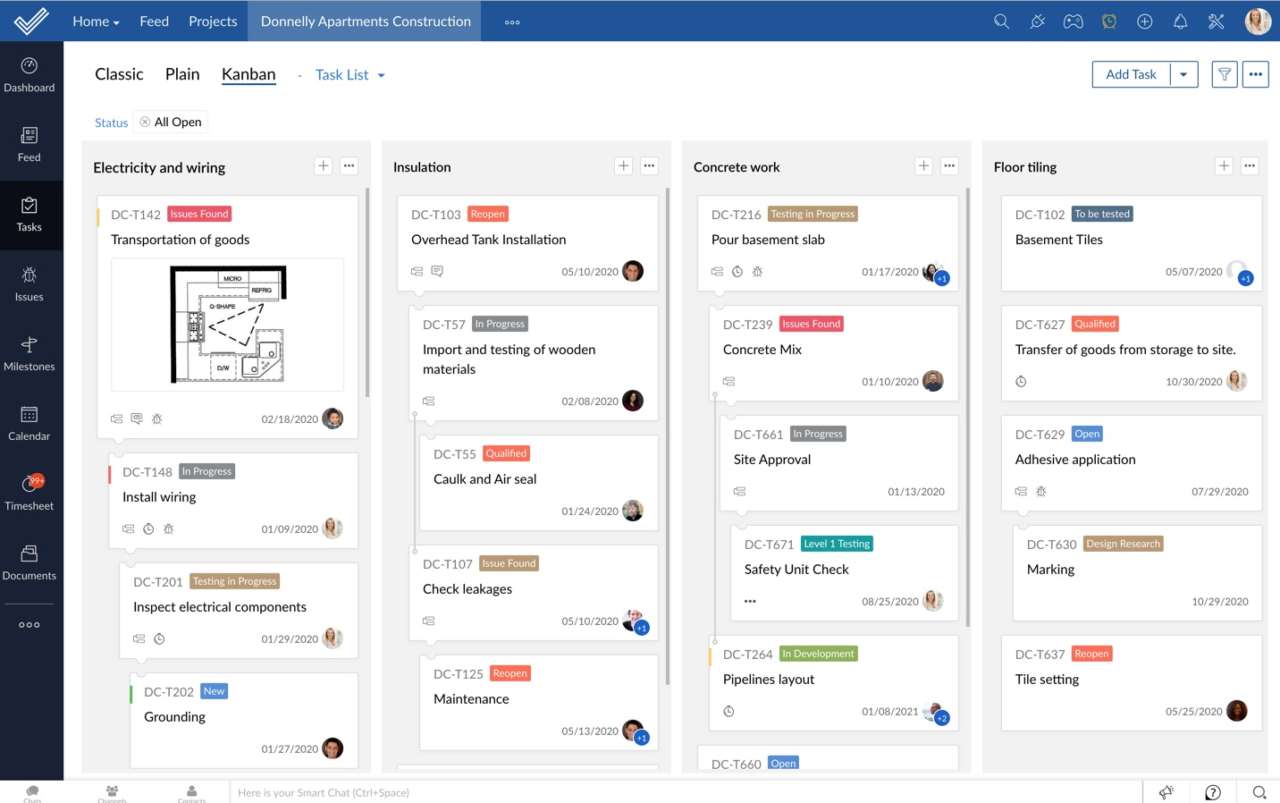1280x803 pixels.
Task: Switch to the Classic view tab
Action: (119, 74)
